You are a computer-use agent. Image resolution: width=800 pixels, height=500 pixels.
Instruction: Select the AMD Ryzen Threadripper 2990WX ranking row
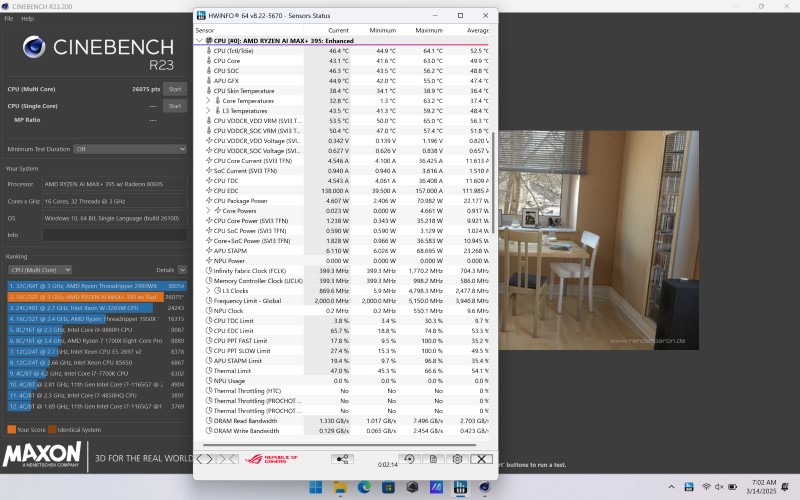[97, 286]
